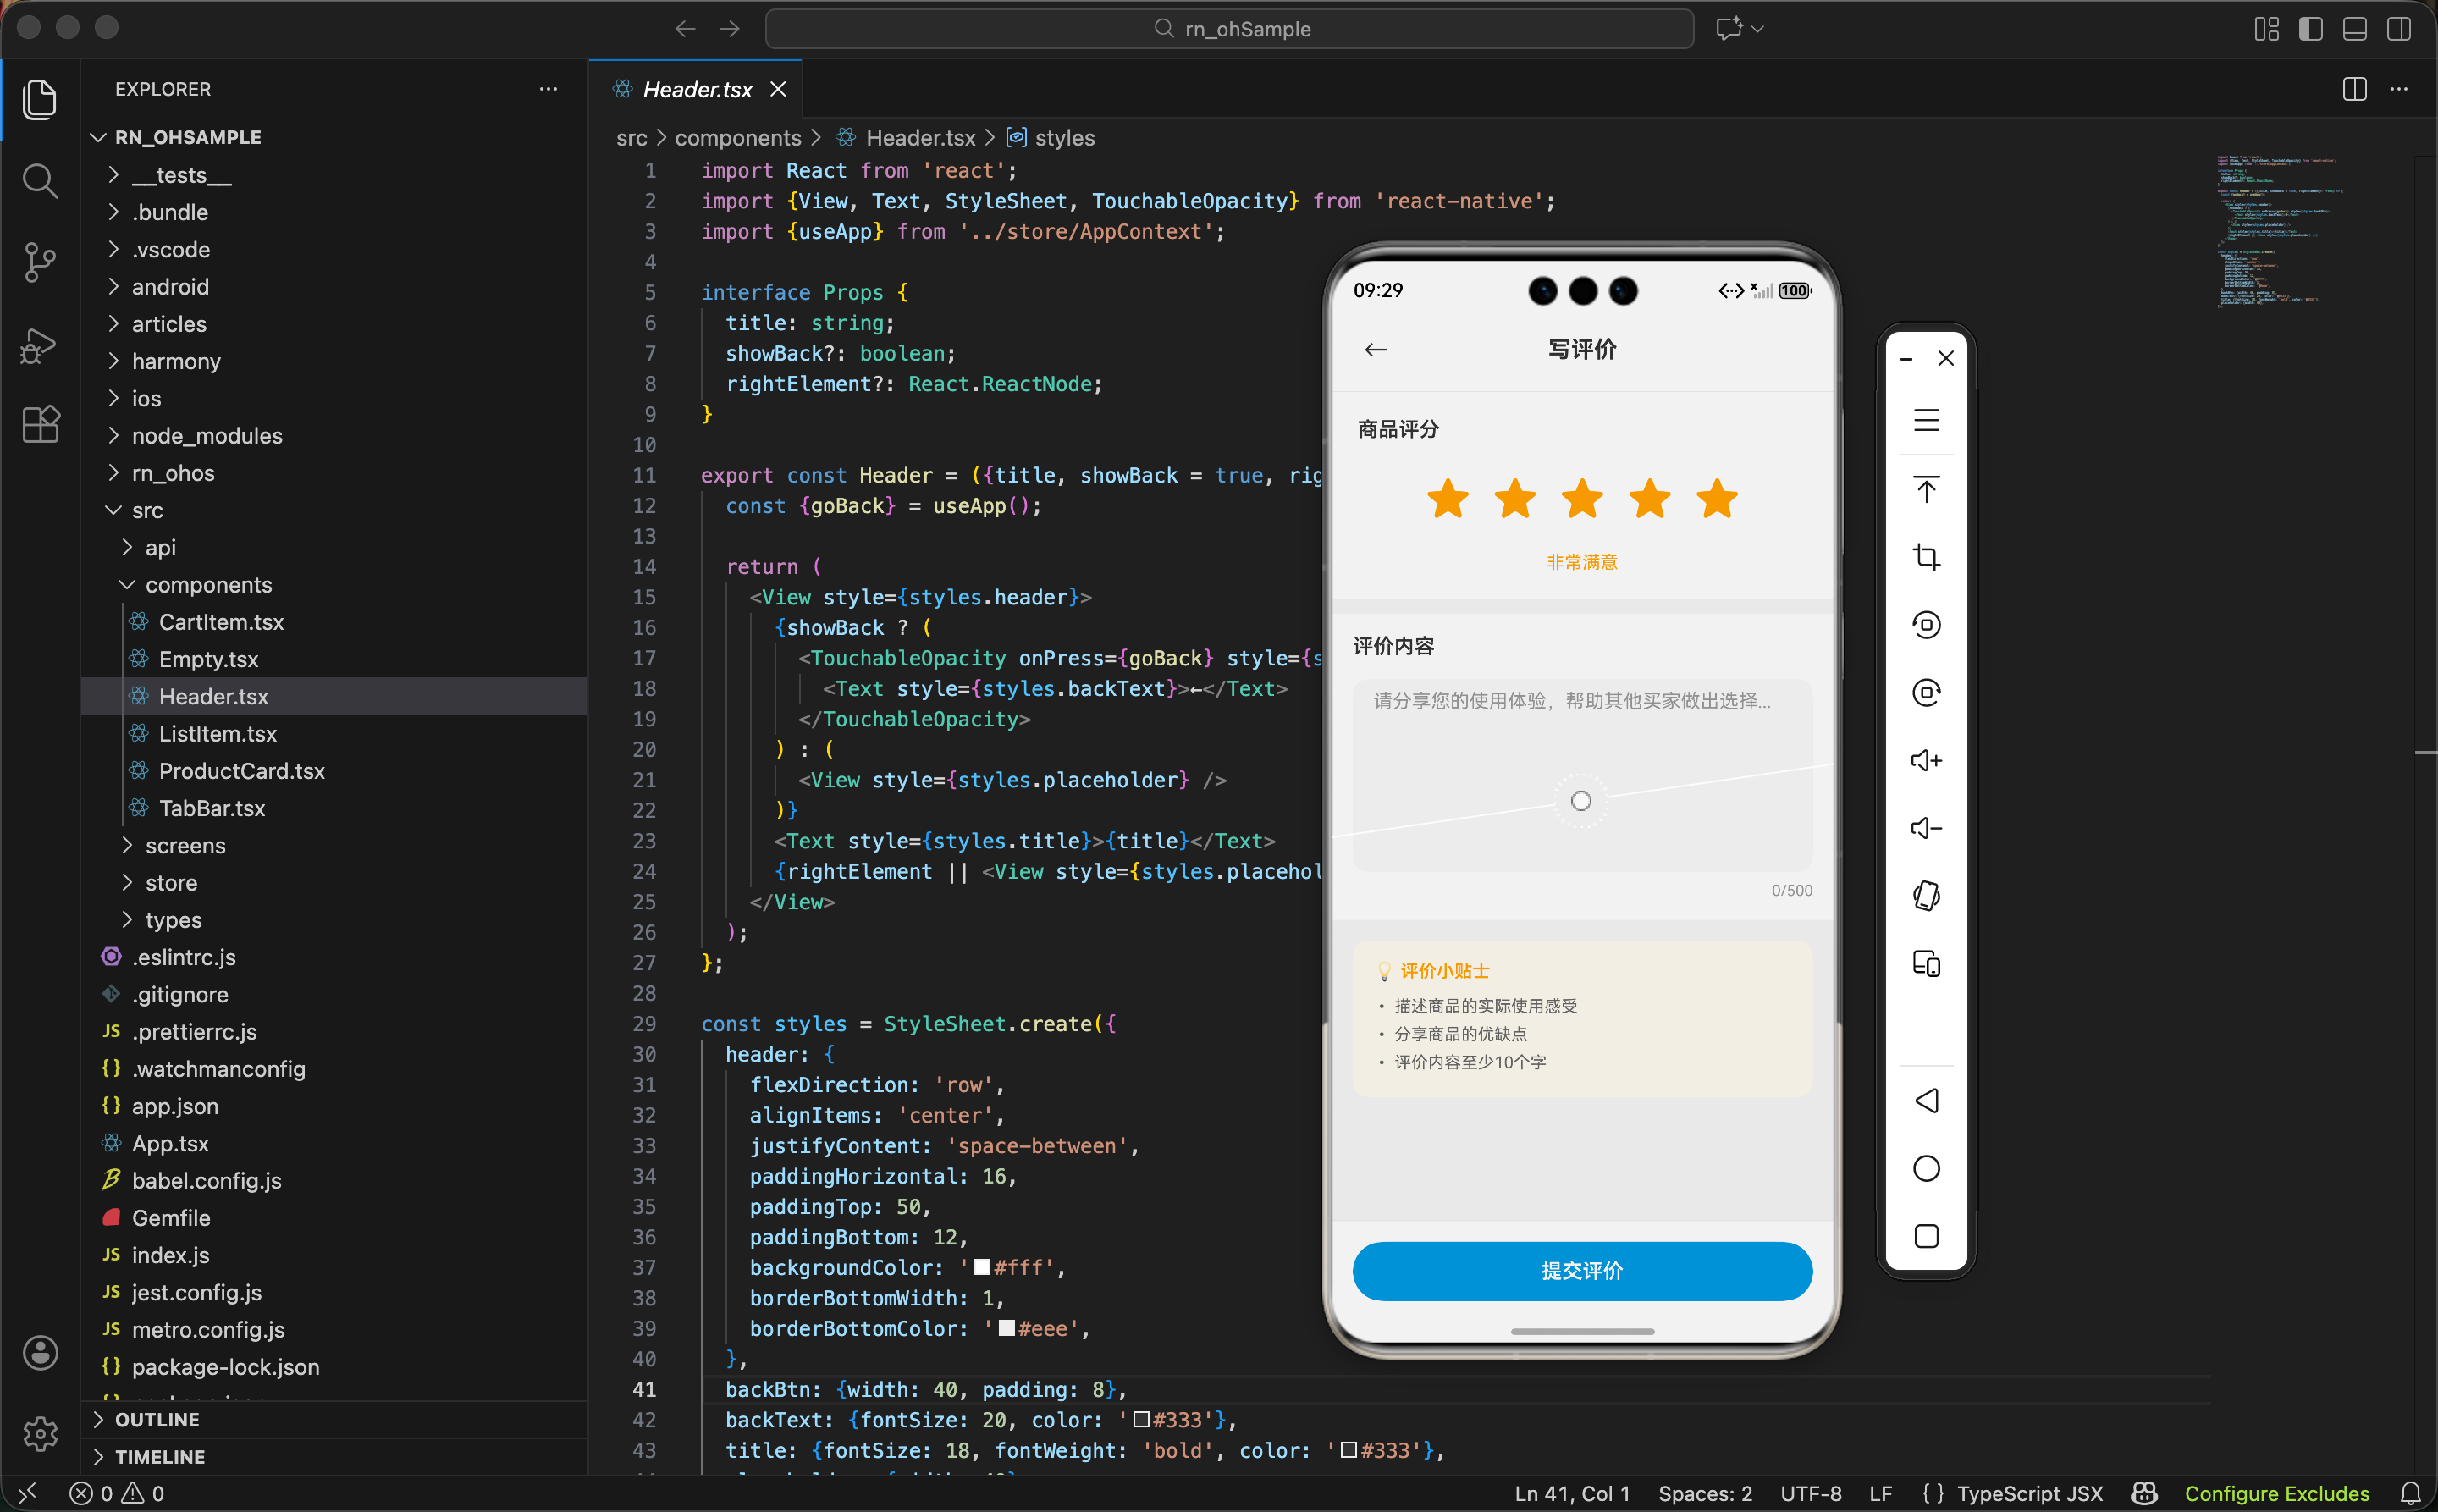
Task: Toggle the primary side bar visibility
Action: pyautogui.click(x=2310, y=29)
